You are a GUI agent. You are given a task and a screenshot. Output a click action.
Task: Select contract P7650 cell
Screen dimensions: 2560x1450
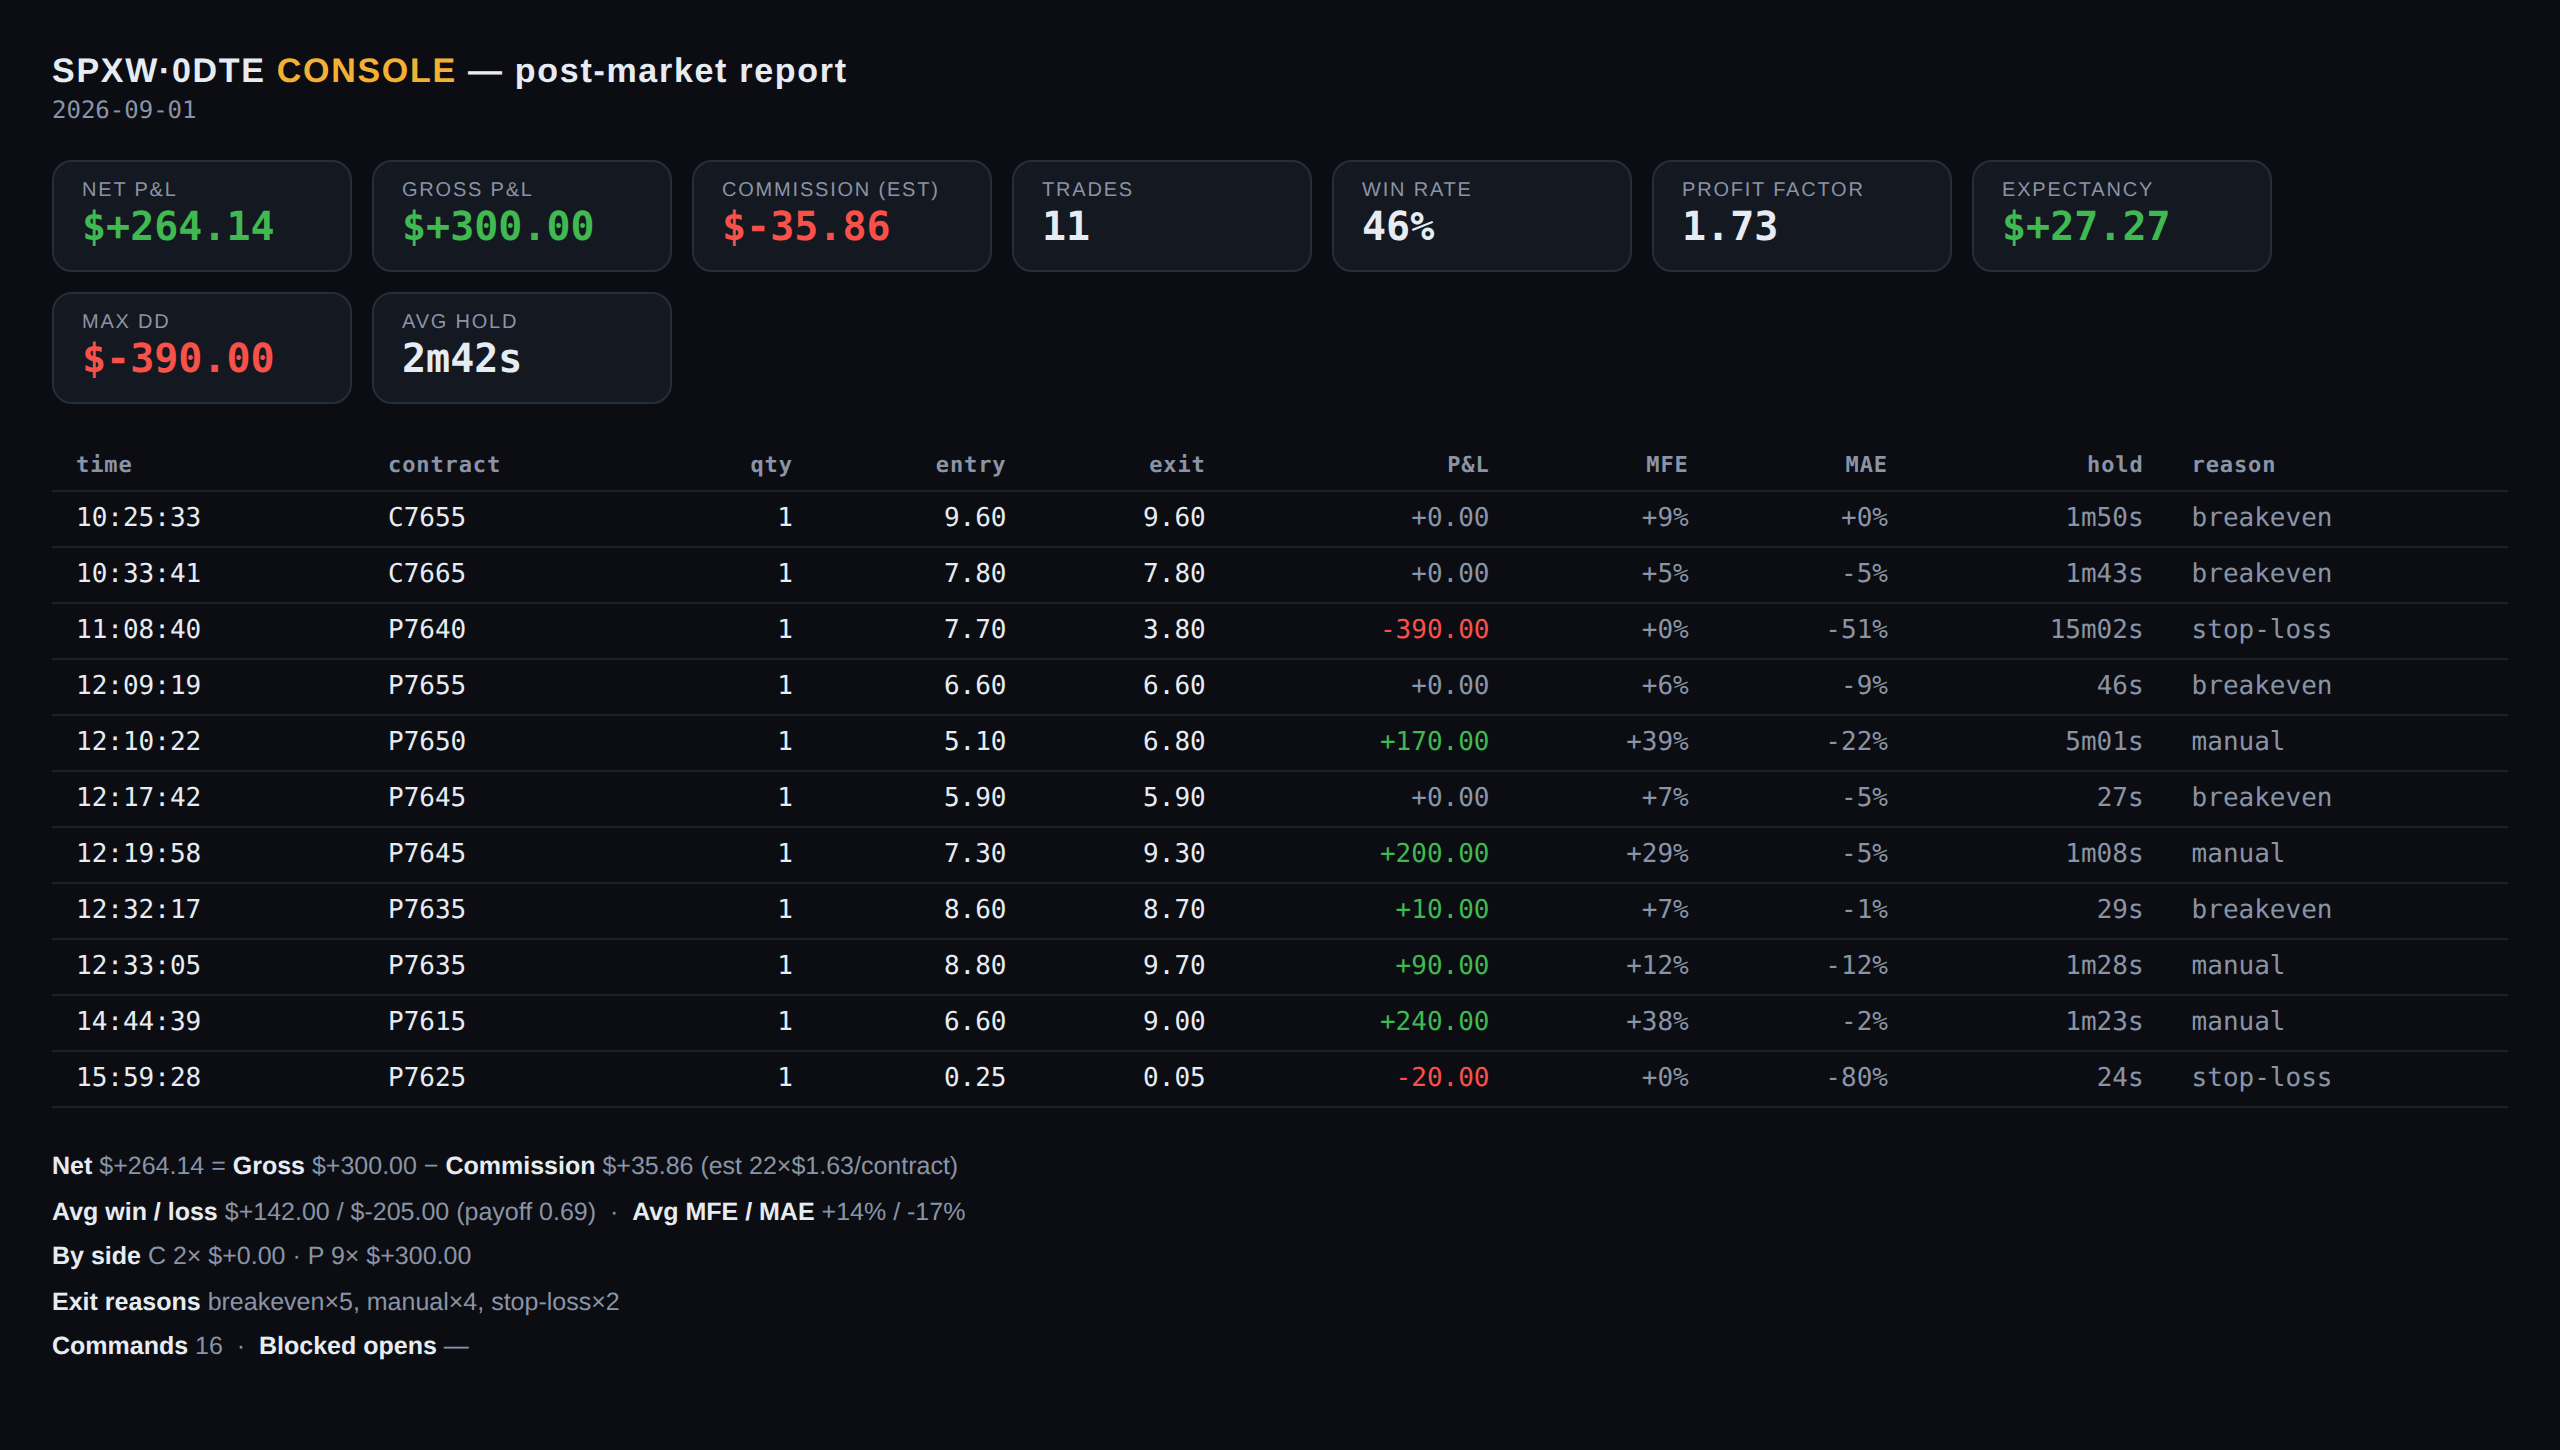427,742
